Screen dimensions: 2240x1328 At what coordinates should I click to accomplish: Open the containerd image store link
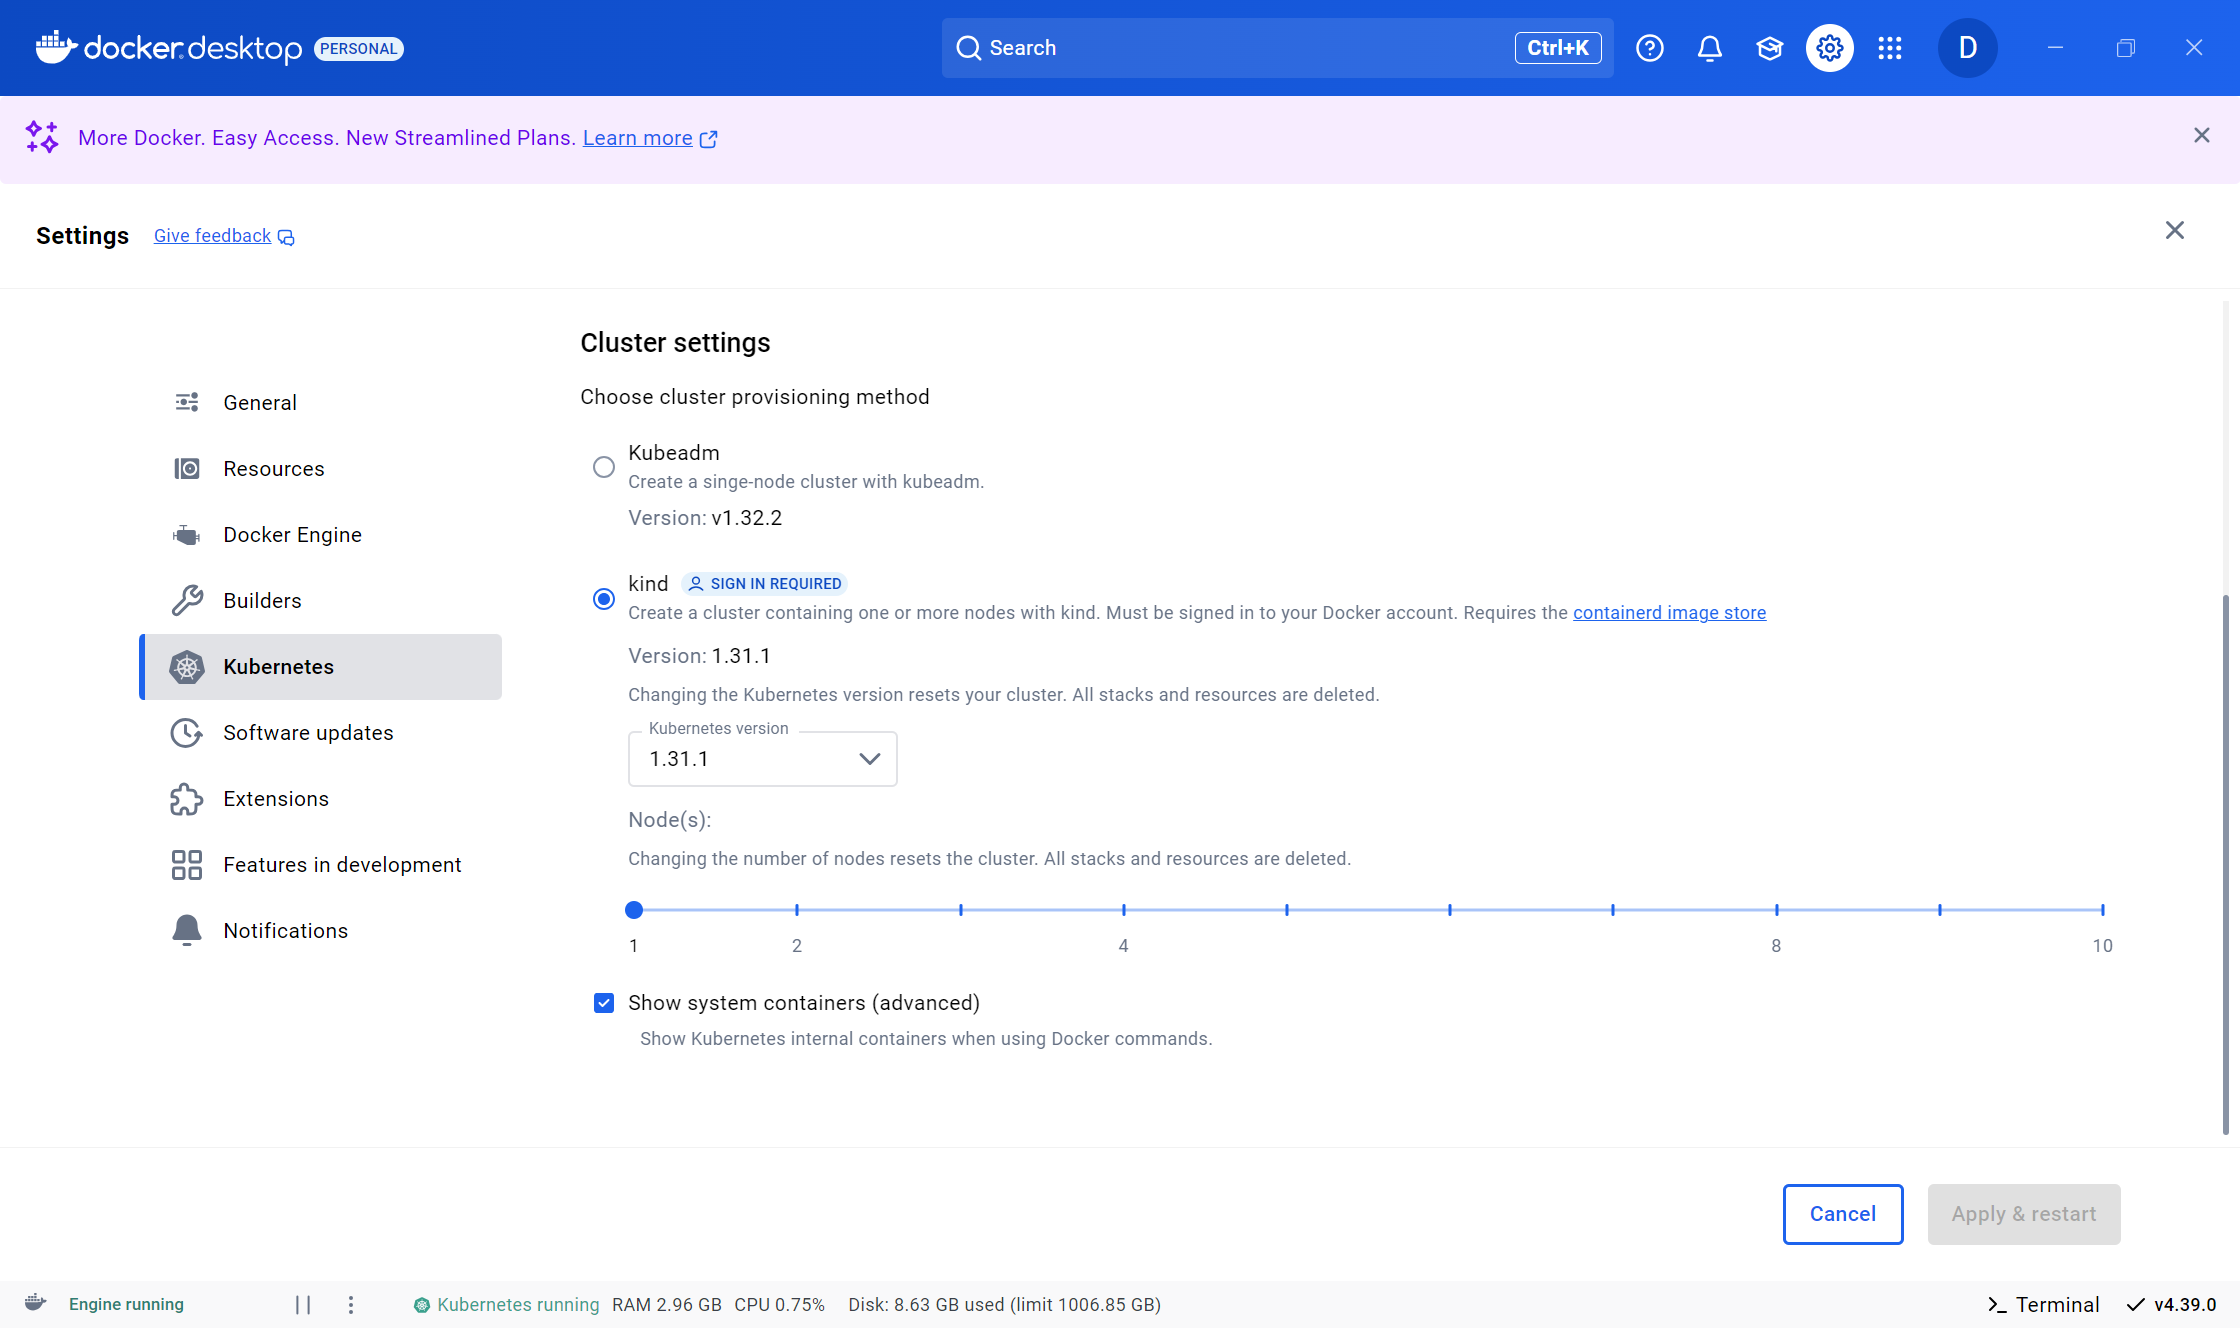point(1669,613)
